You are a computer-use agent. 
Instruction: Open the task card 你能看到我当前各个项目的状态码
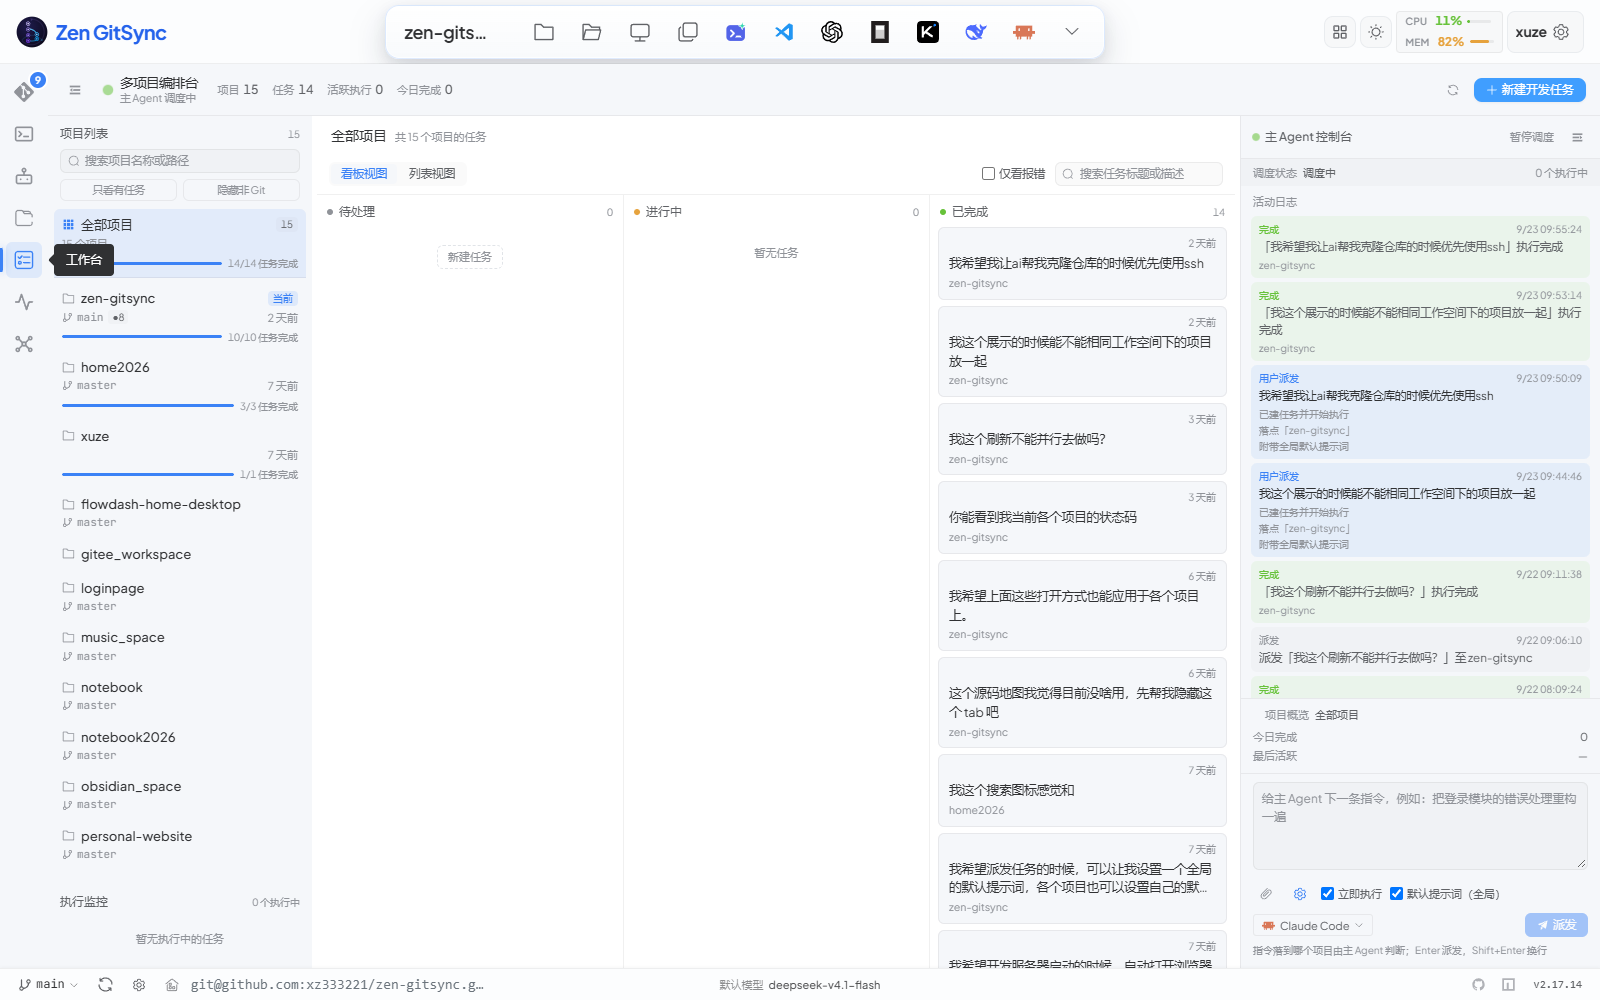coord(1082,517)
